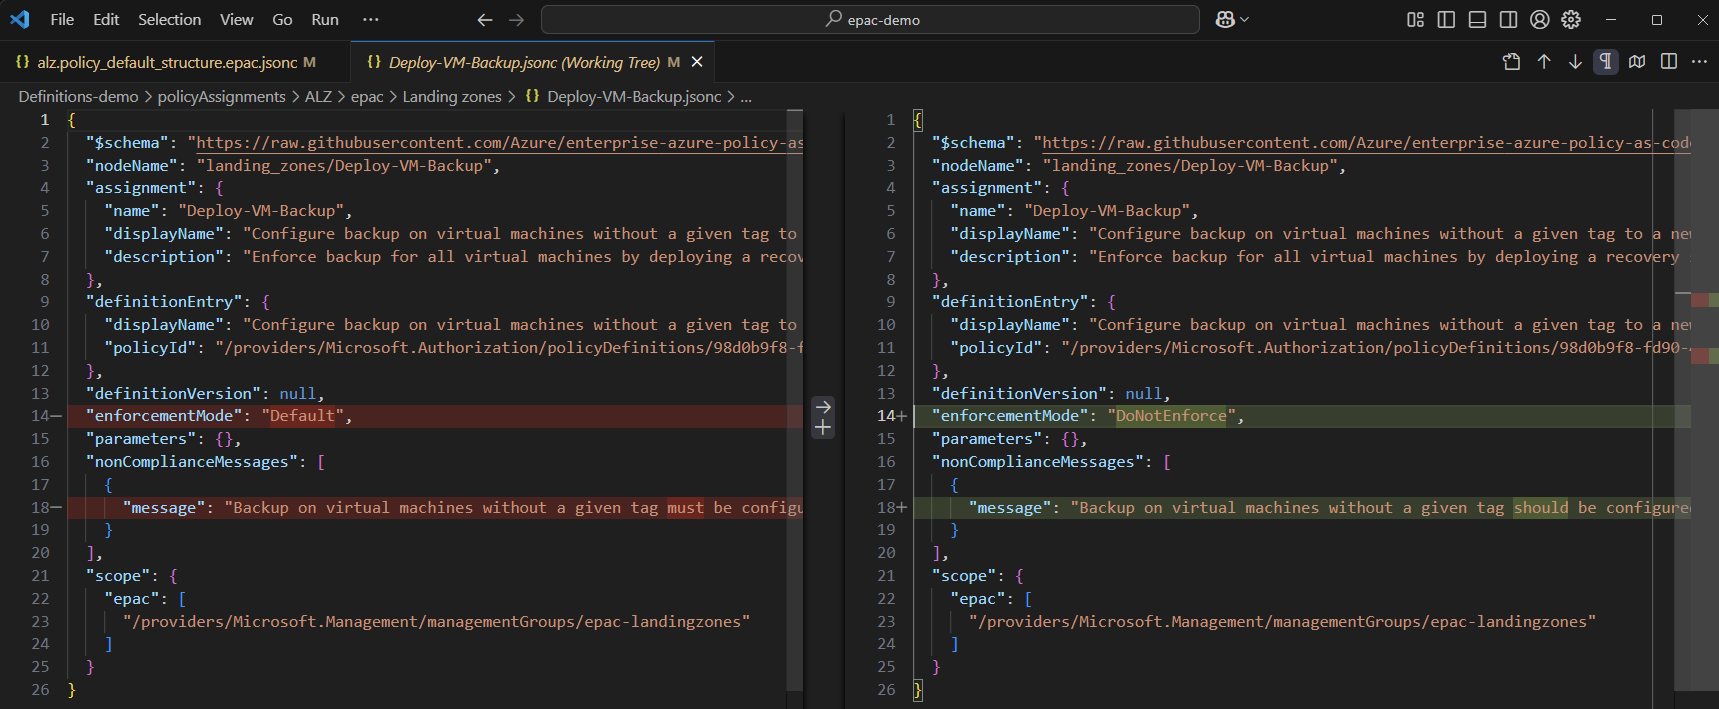Image resolution: width=1719 pixels, height=709 pixels.
Task: Toggle the Primary Side Bar layout button
Action: coord(1446,20)
